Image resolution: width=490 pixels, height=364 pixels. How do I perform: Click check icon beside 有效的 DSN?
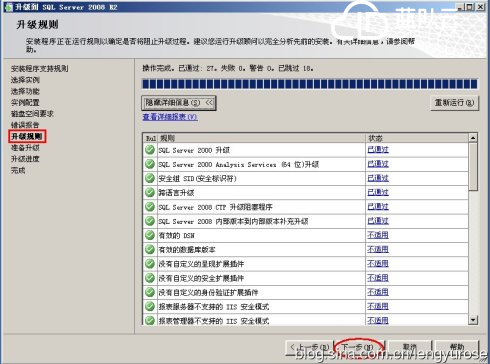[150, 235]
